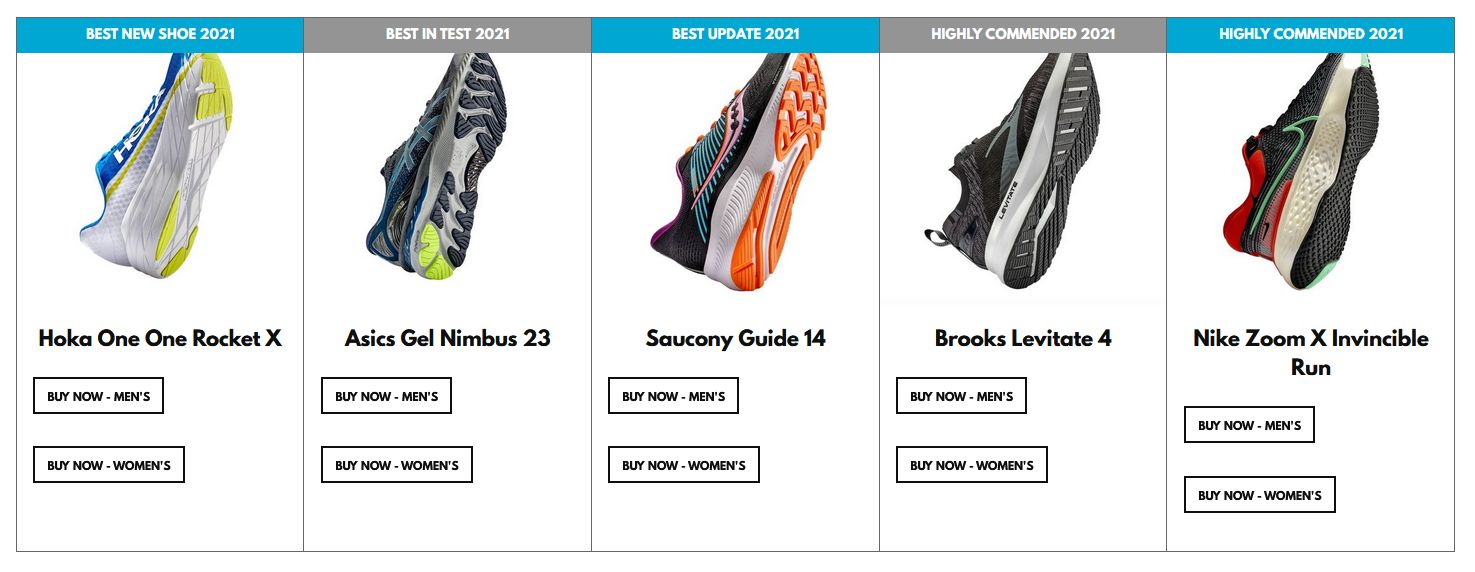Image resolution: width=1475 pixels, height=572 pixels.
Task: Buy the Saucony Guide 14 men's shoe
Action: (x=673, y=396)
